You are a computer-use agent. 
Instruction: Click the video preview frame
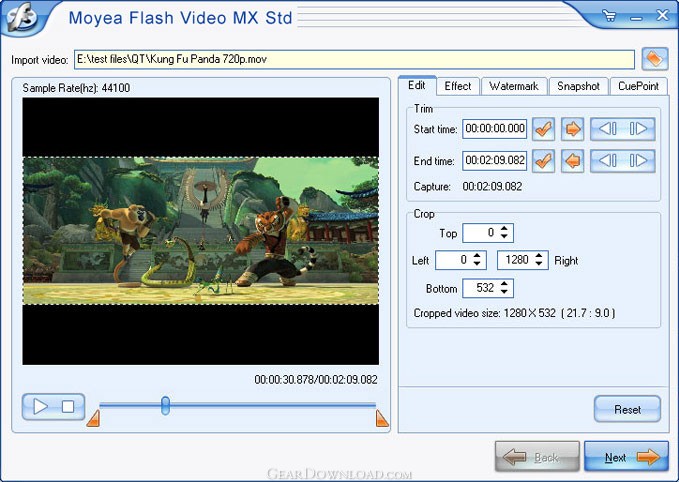pyautogui.click(x=200, y=231)
